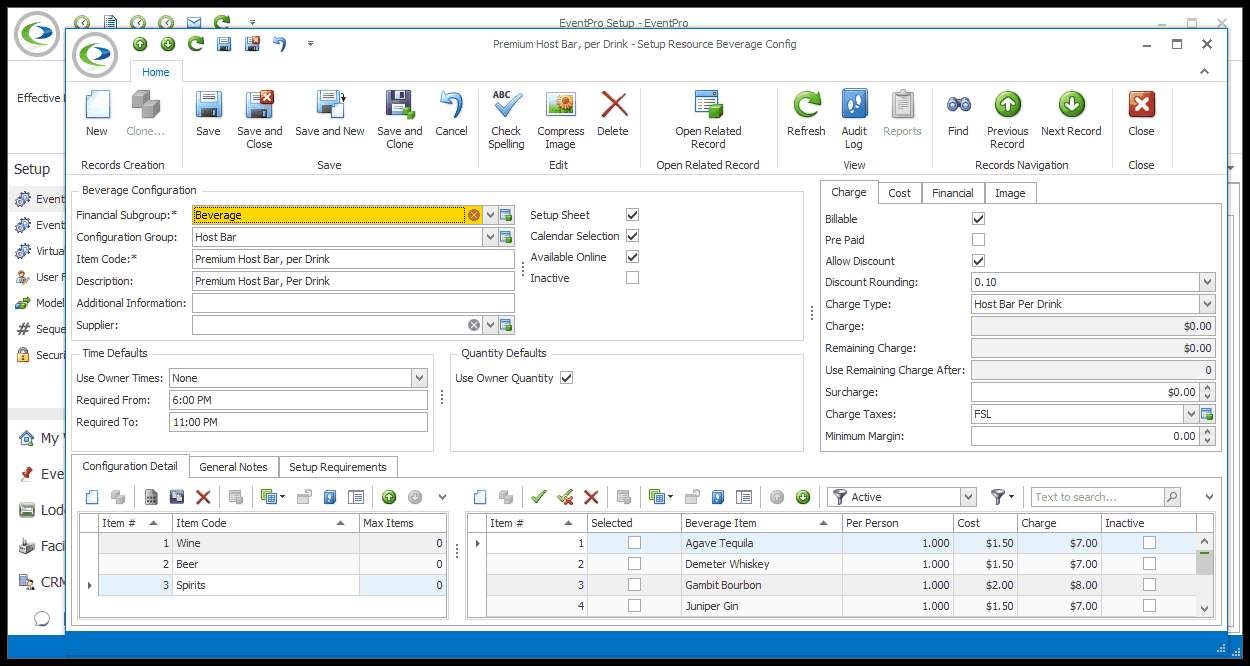Open the Financial tab
Screen dimensions: 1250x666
[x=953, y=193]
